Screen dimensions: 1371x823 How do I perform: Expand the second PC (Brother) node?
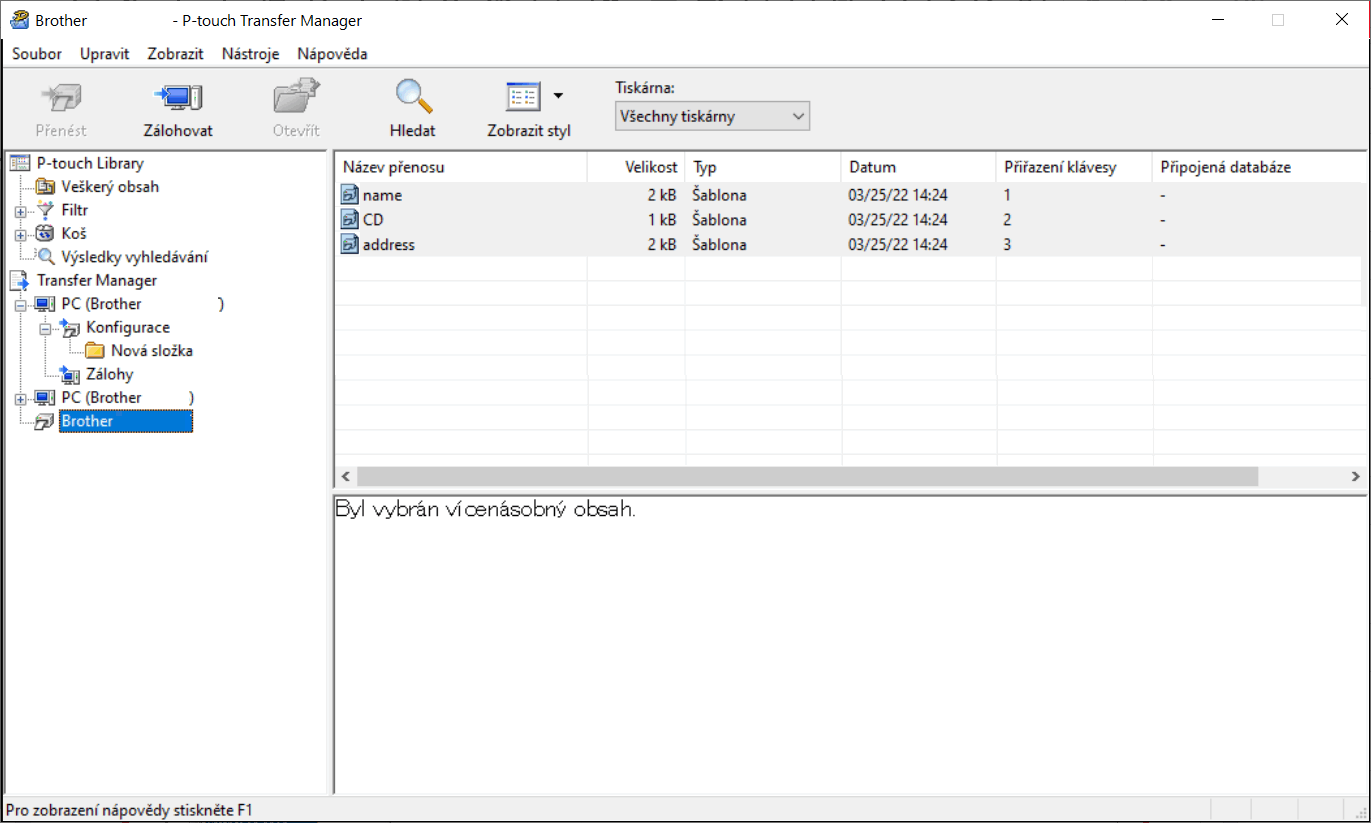coord(20,398)
